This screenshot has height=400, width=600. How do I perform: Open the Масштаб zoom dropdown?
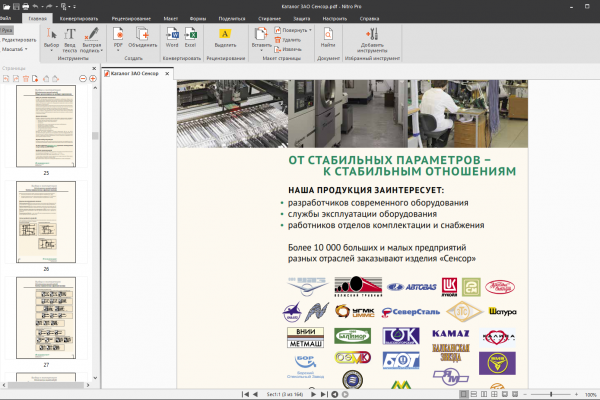click(15, 49)
